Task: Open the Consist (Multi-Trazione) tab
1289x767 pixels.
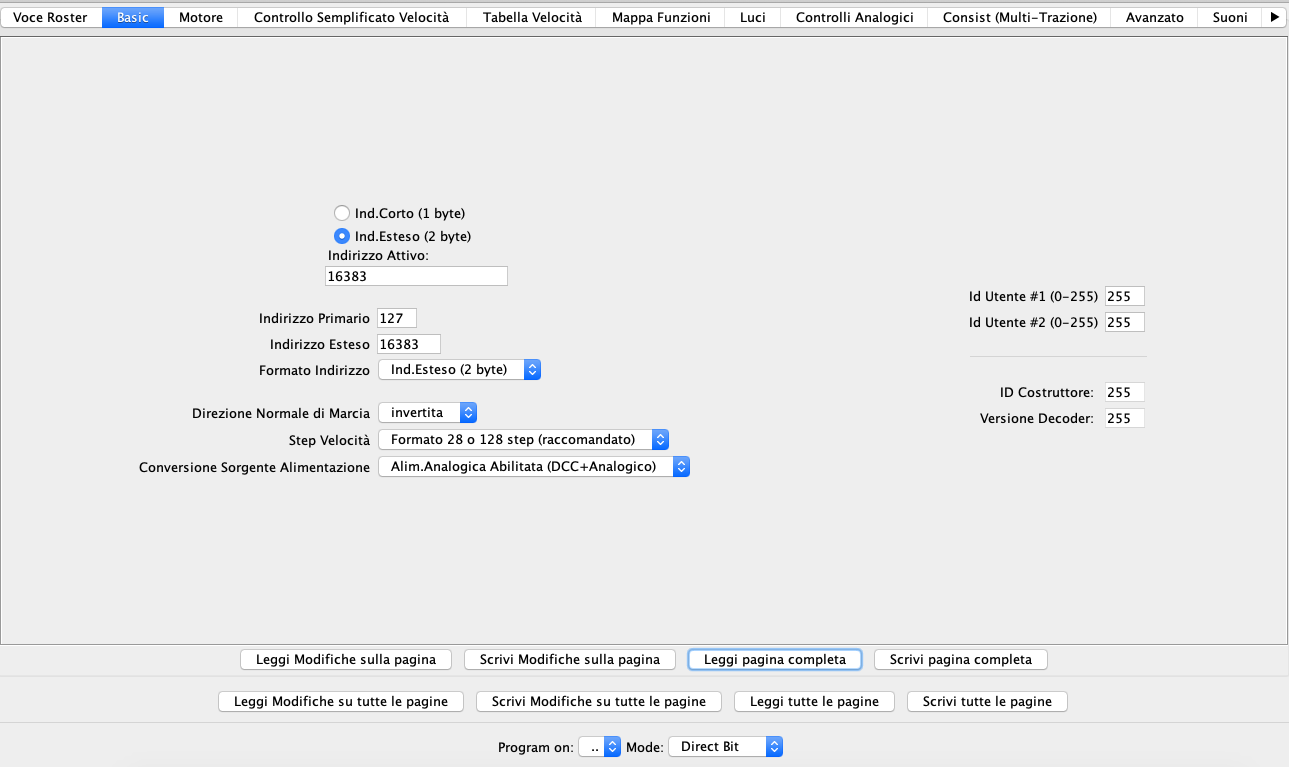Action: point(1017,17)
